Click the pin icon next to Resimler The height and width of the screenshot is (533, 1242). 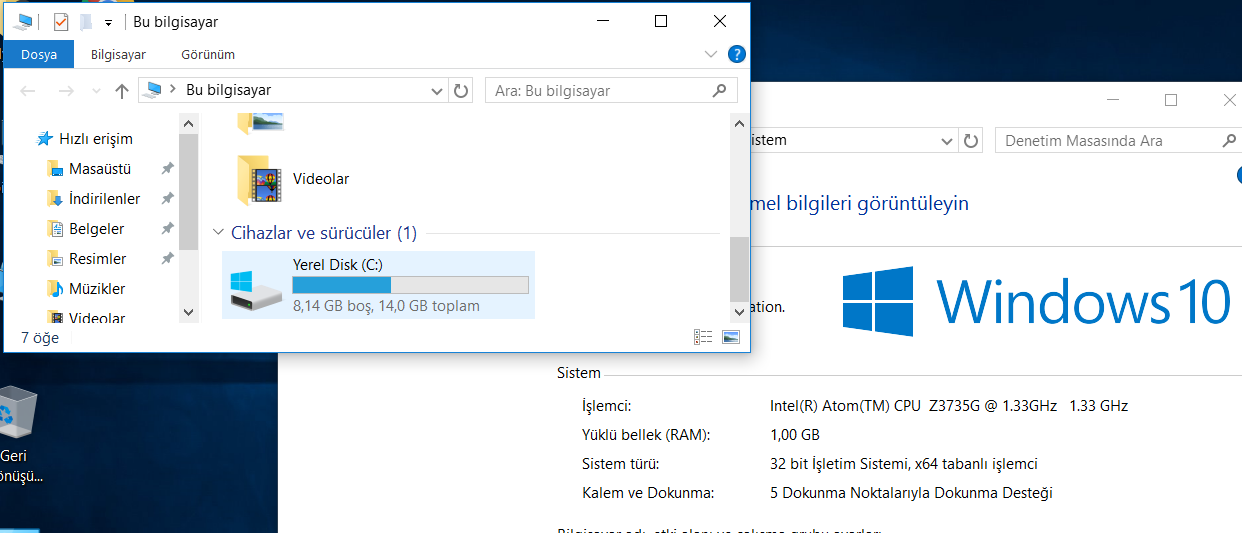pyautogui.click(x=167, y=259)
